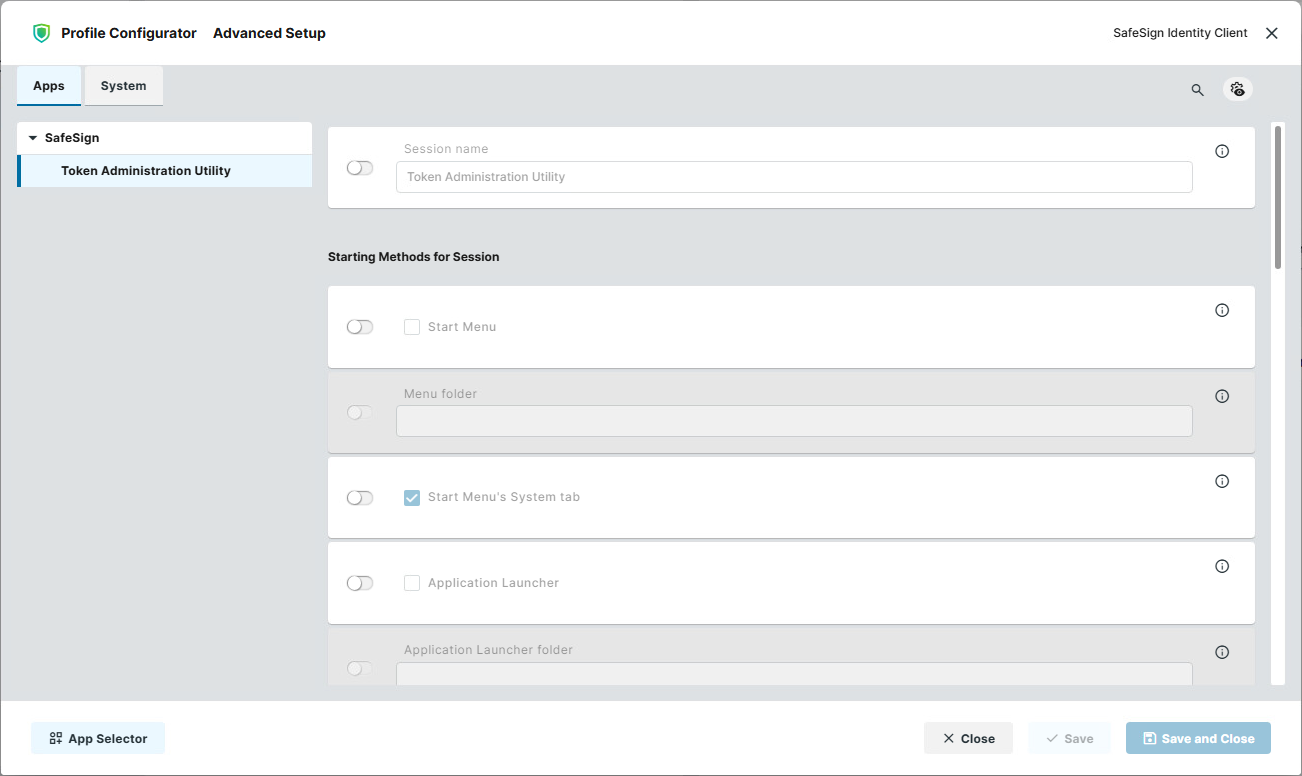Click the green shield Profile Configurator logo
The image size is (1302, 776).
click(41, 33)
